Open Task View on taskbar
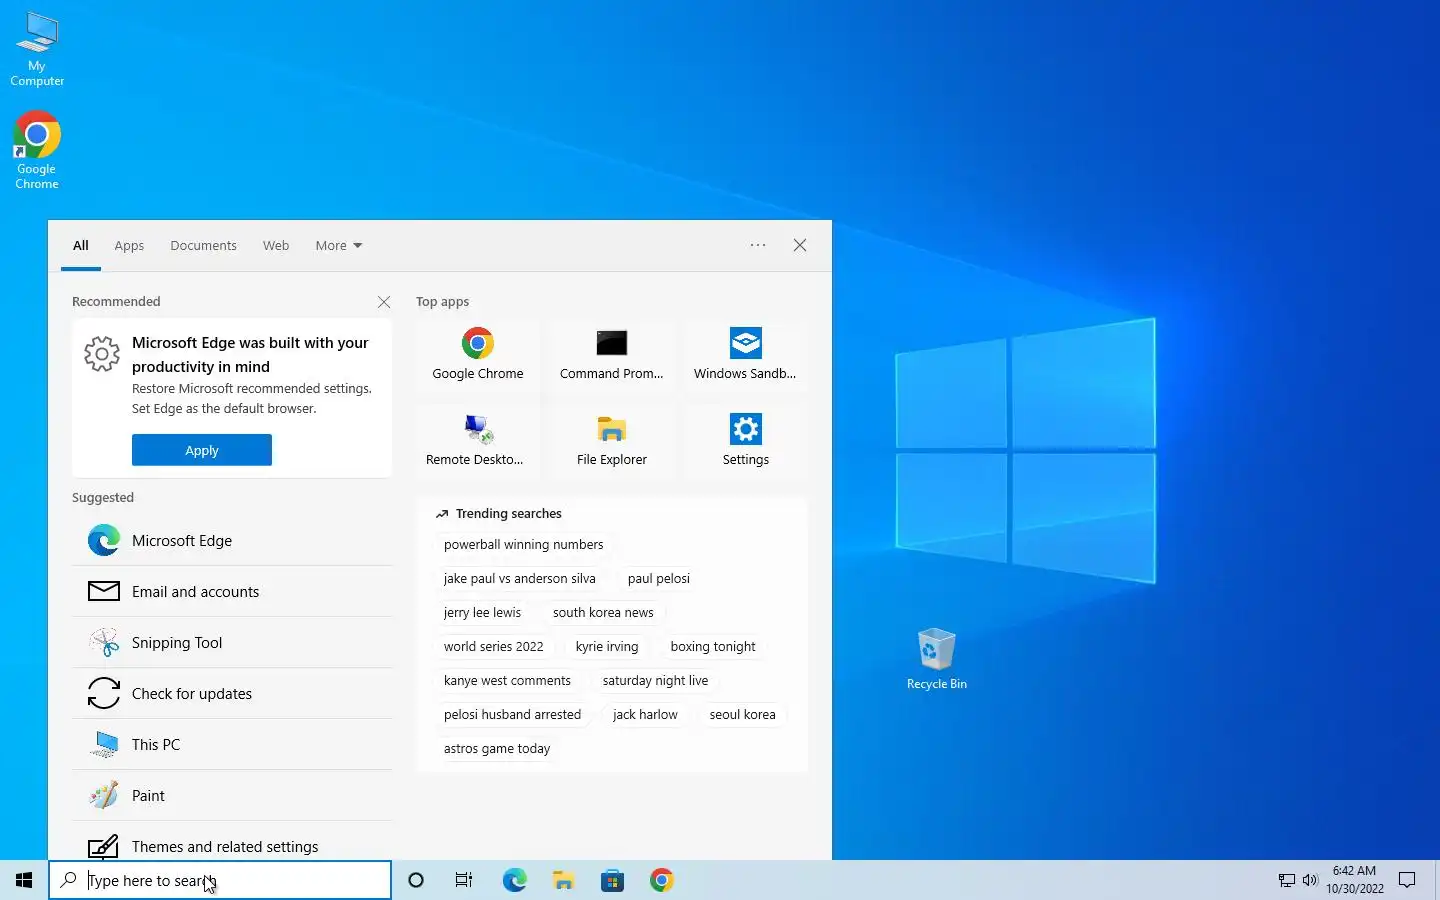 (464, 880)
